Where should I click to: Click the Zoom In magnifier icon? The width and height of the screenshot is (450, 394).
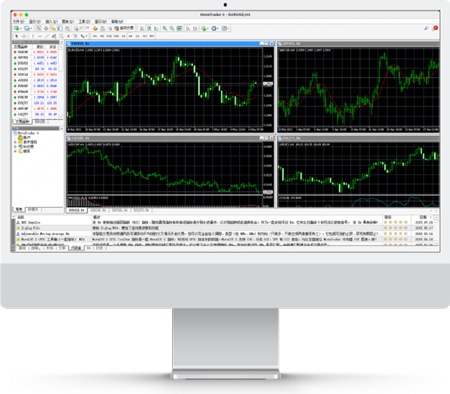(165, 28)
